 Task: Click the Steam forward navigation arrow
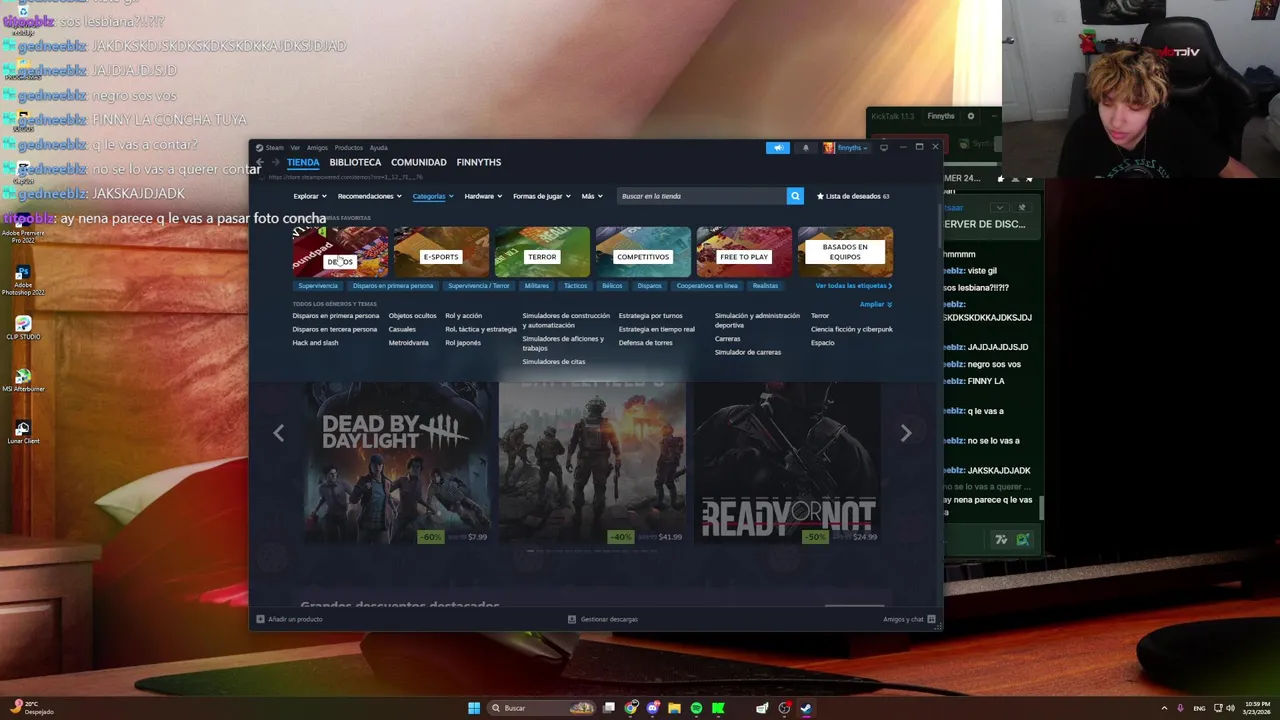coord(276,162)
